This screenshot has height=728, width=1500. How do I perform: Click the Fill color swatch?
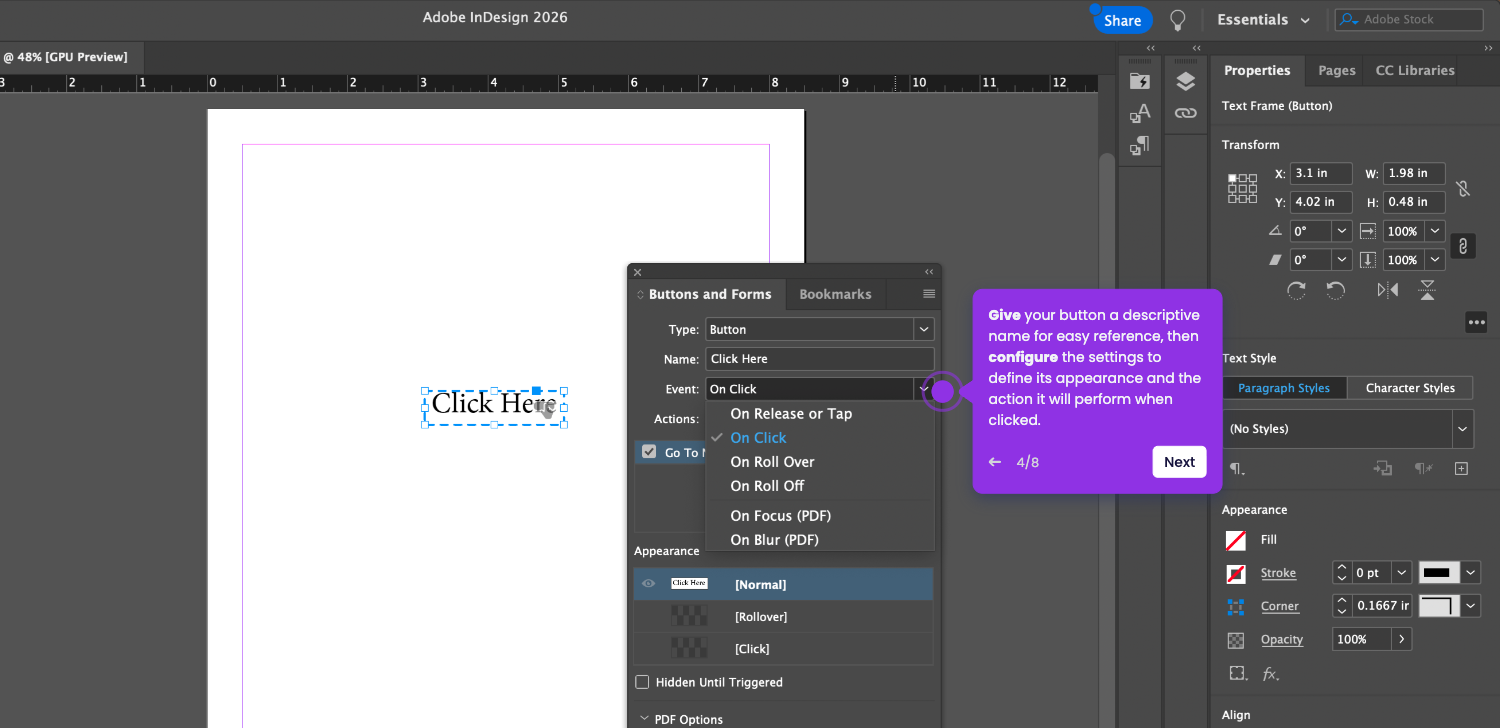[1236, 540]
